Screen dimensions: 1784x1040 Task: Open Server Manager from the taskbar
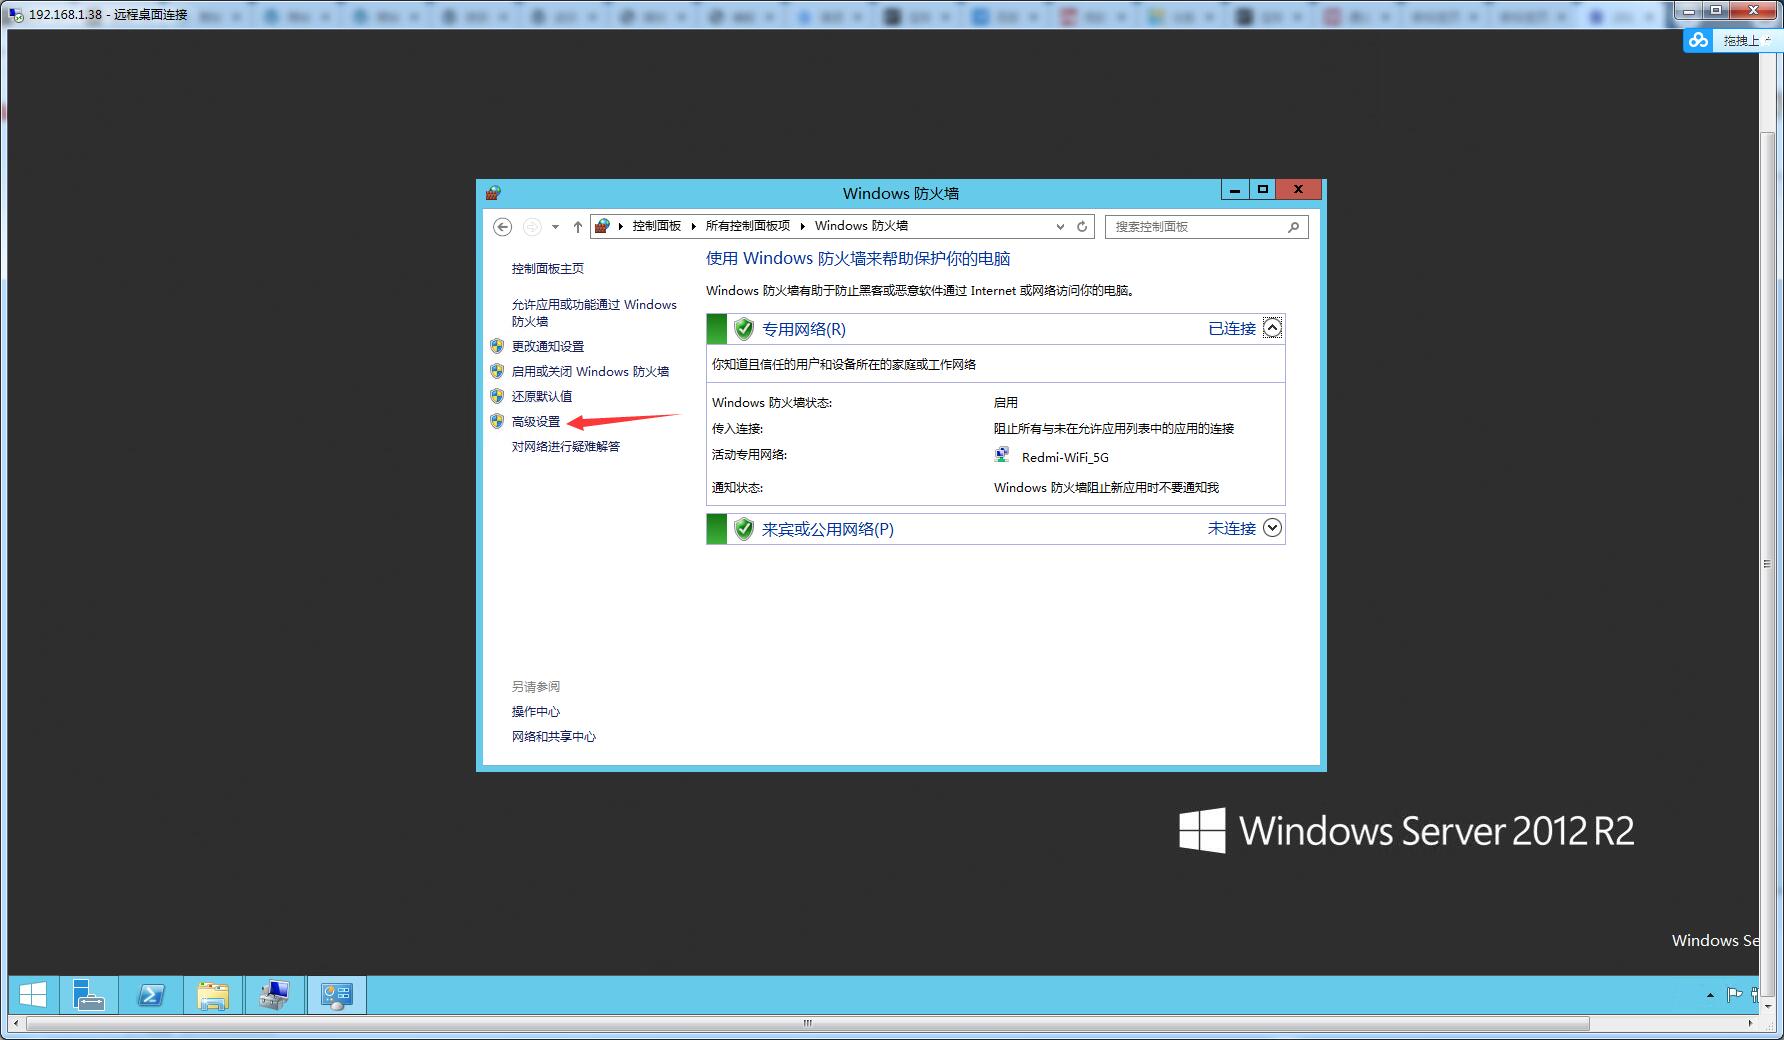[x=88, y=995]
